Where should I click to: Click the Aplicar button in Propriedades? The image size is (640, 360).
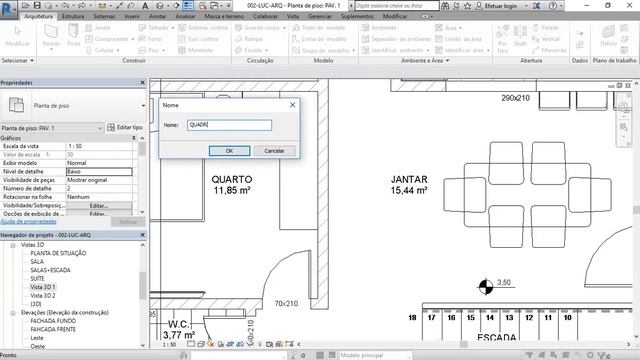(128, 222)
